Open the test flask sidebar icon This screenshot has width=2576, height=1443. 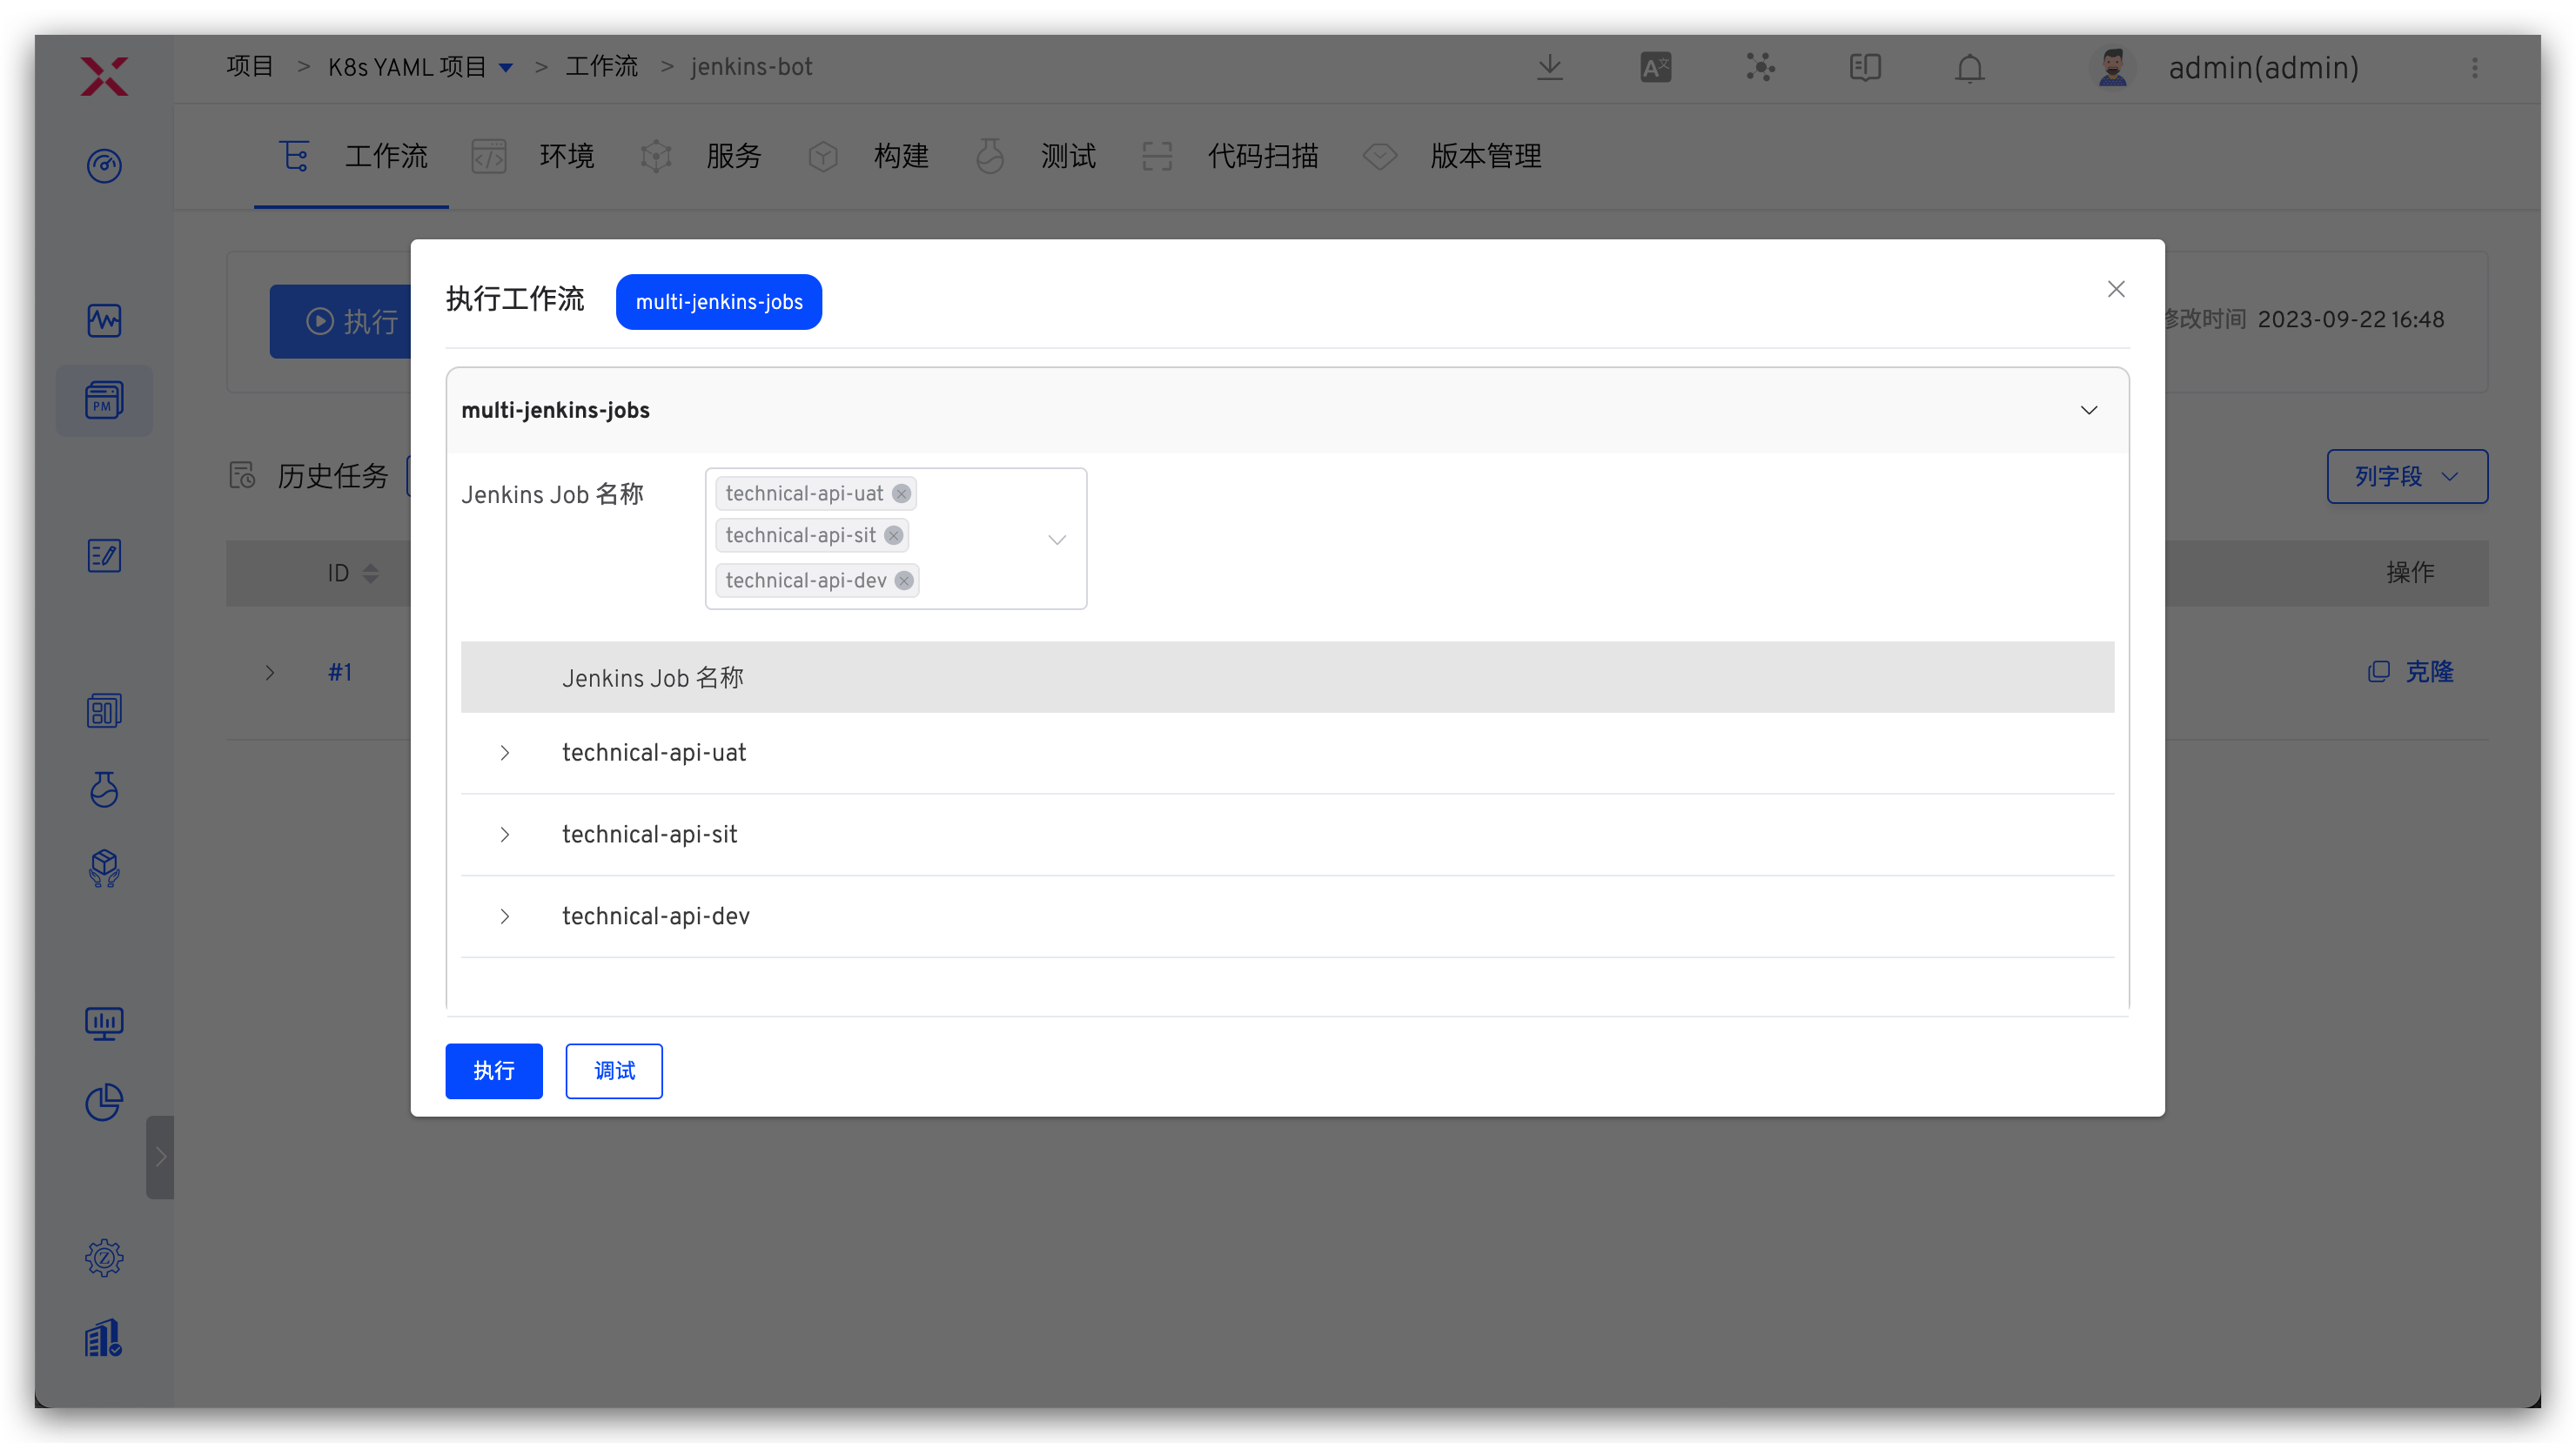click(104, 789)
